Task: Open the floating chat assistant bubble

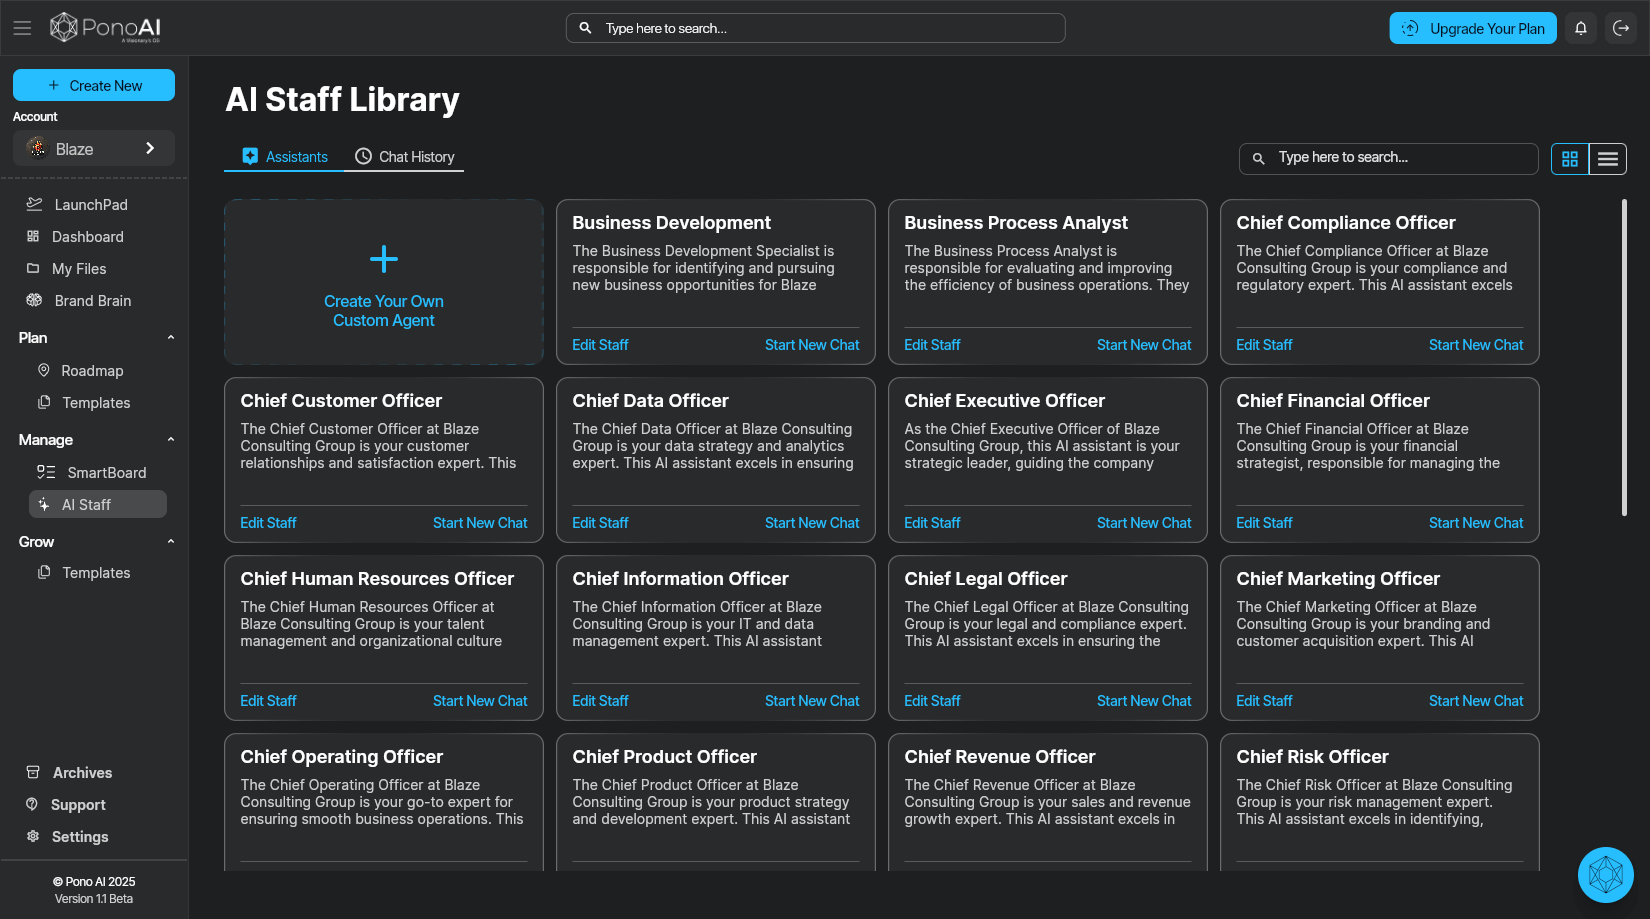Action: (1605, 875)
